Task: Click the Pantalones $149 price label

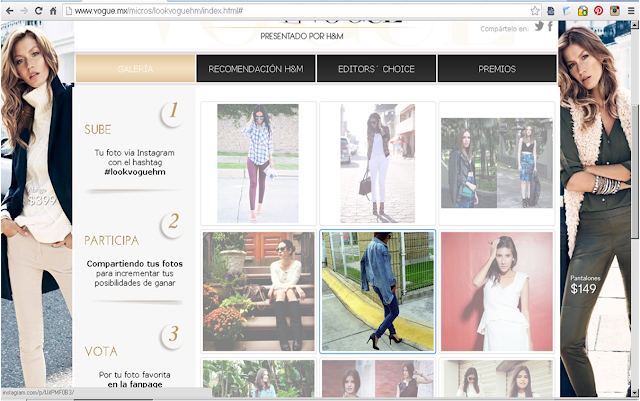Action: [584, 285]
